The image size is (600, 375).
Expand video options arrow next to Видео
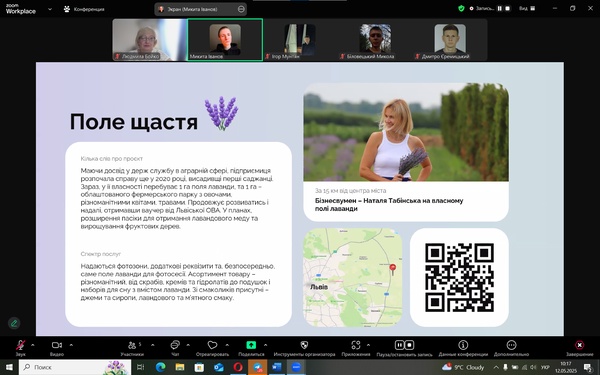71,345
